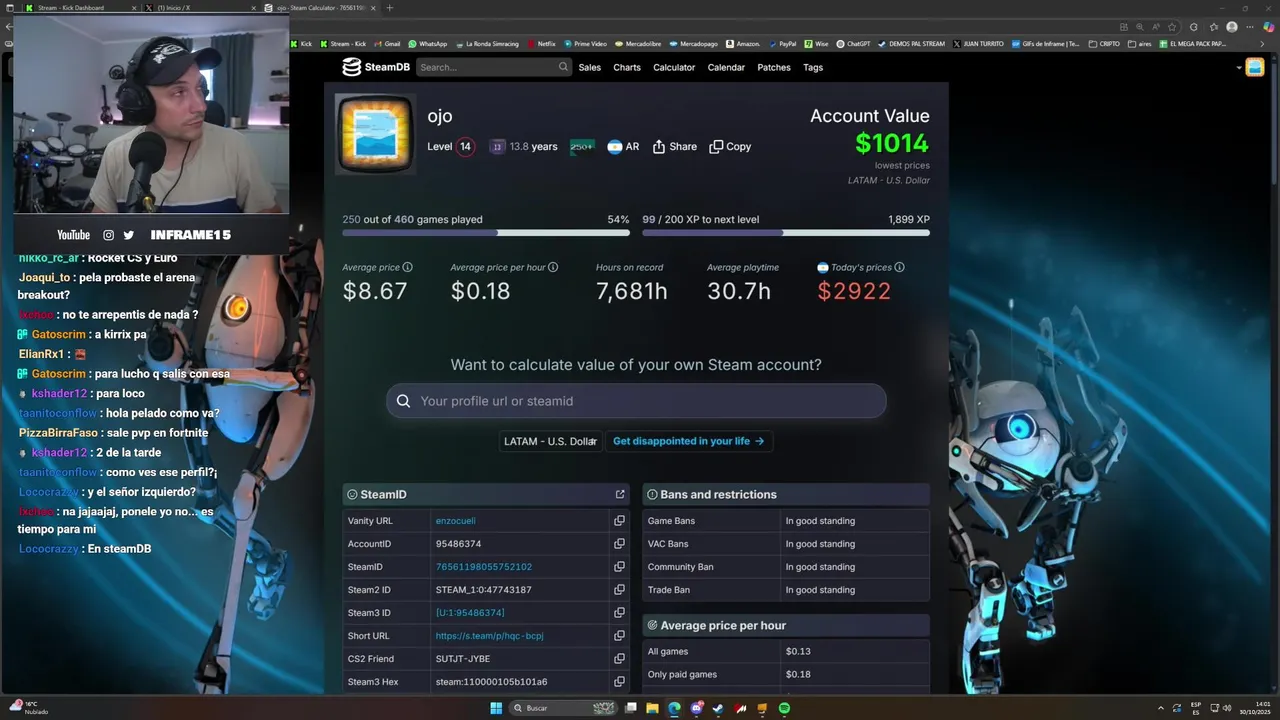Bookmark this page with the star icon
1280x720 pixels.
coord(1172,27)
